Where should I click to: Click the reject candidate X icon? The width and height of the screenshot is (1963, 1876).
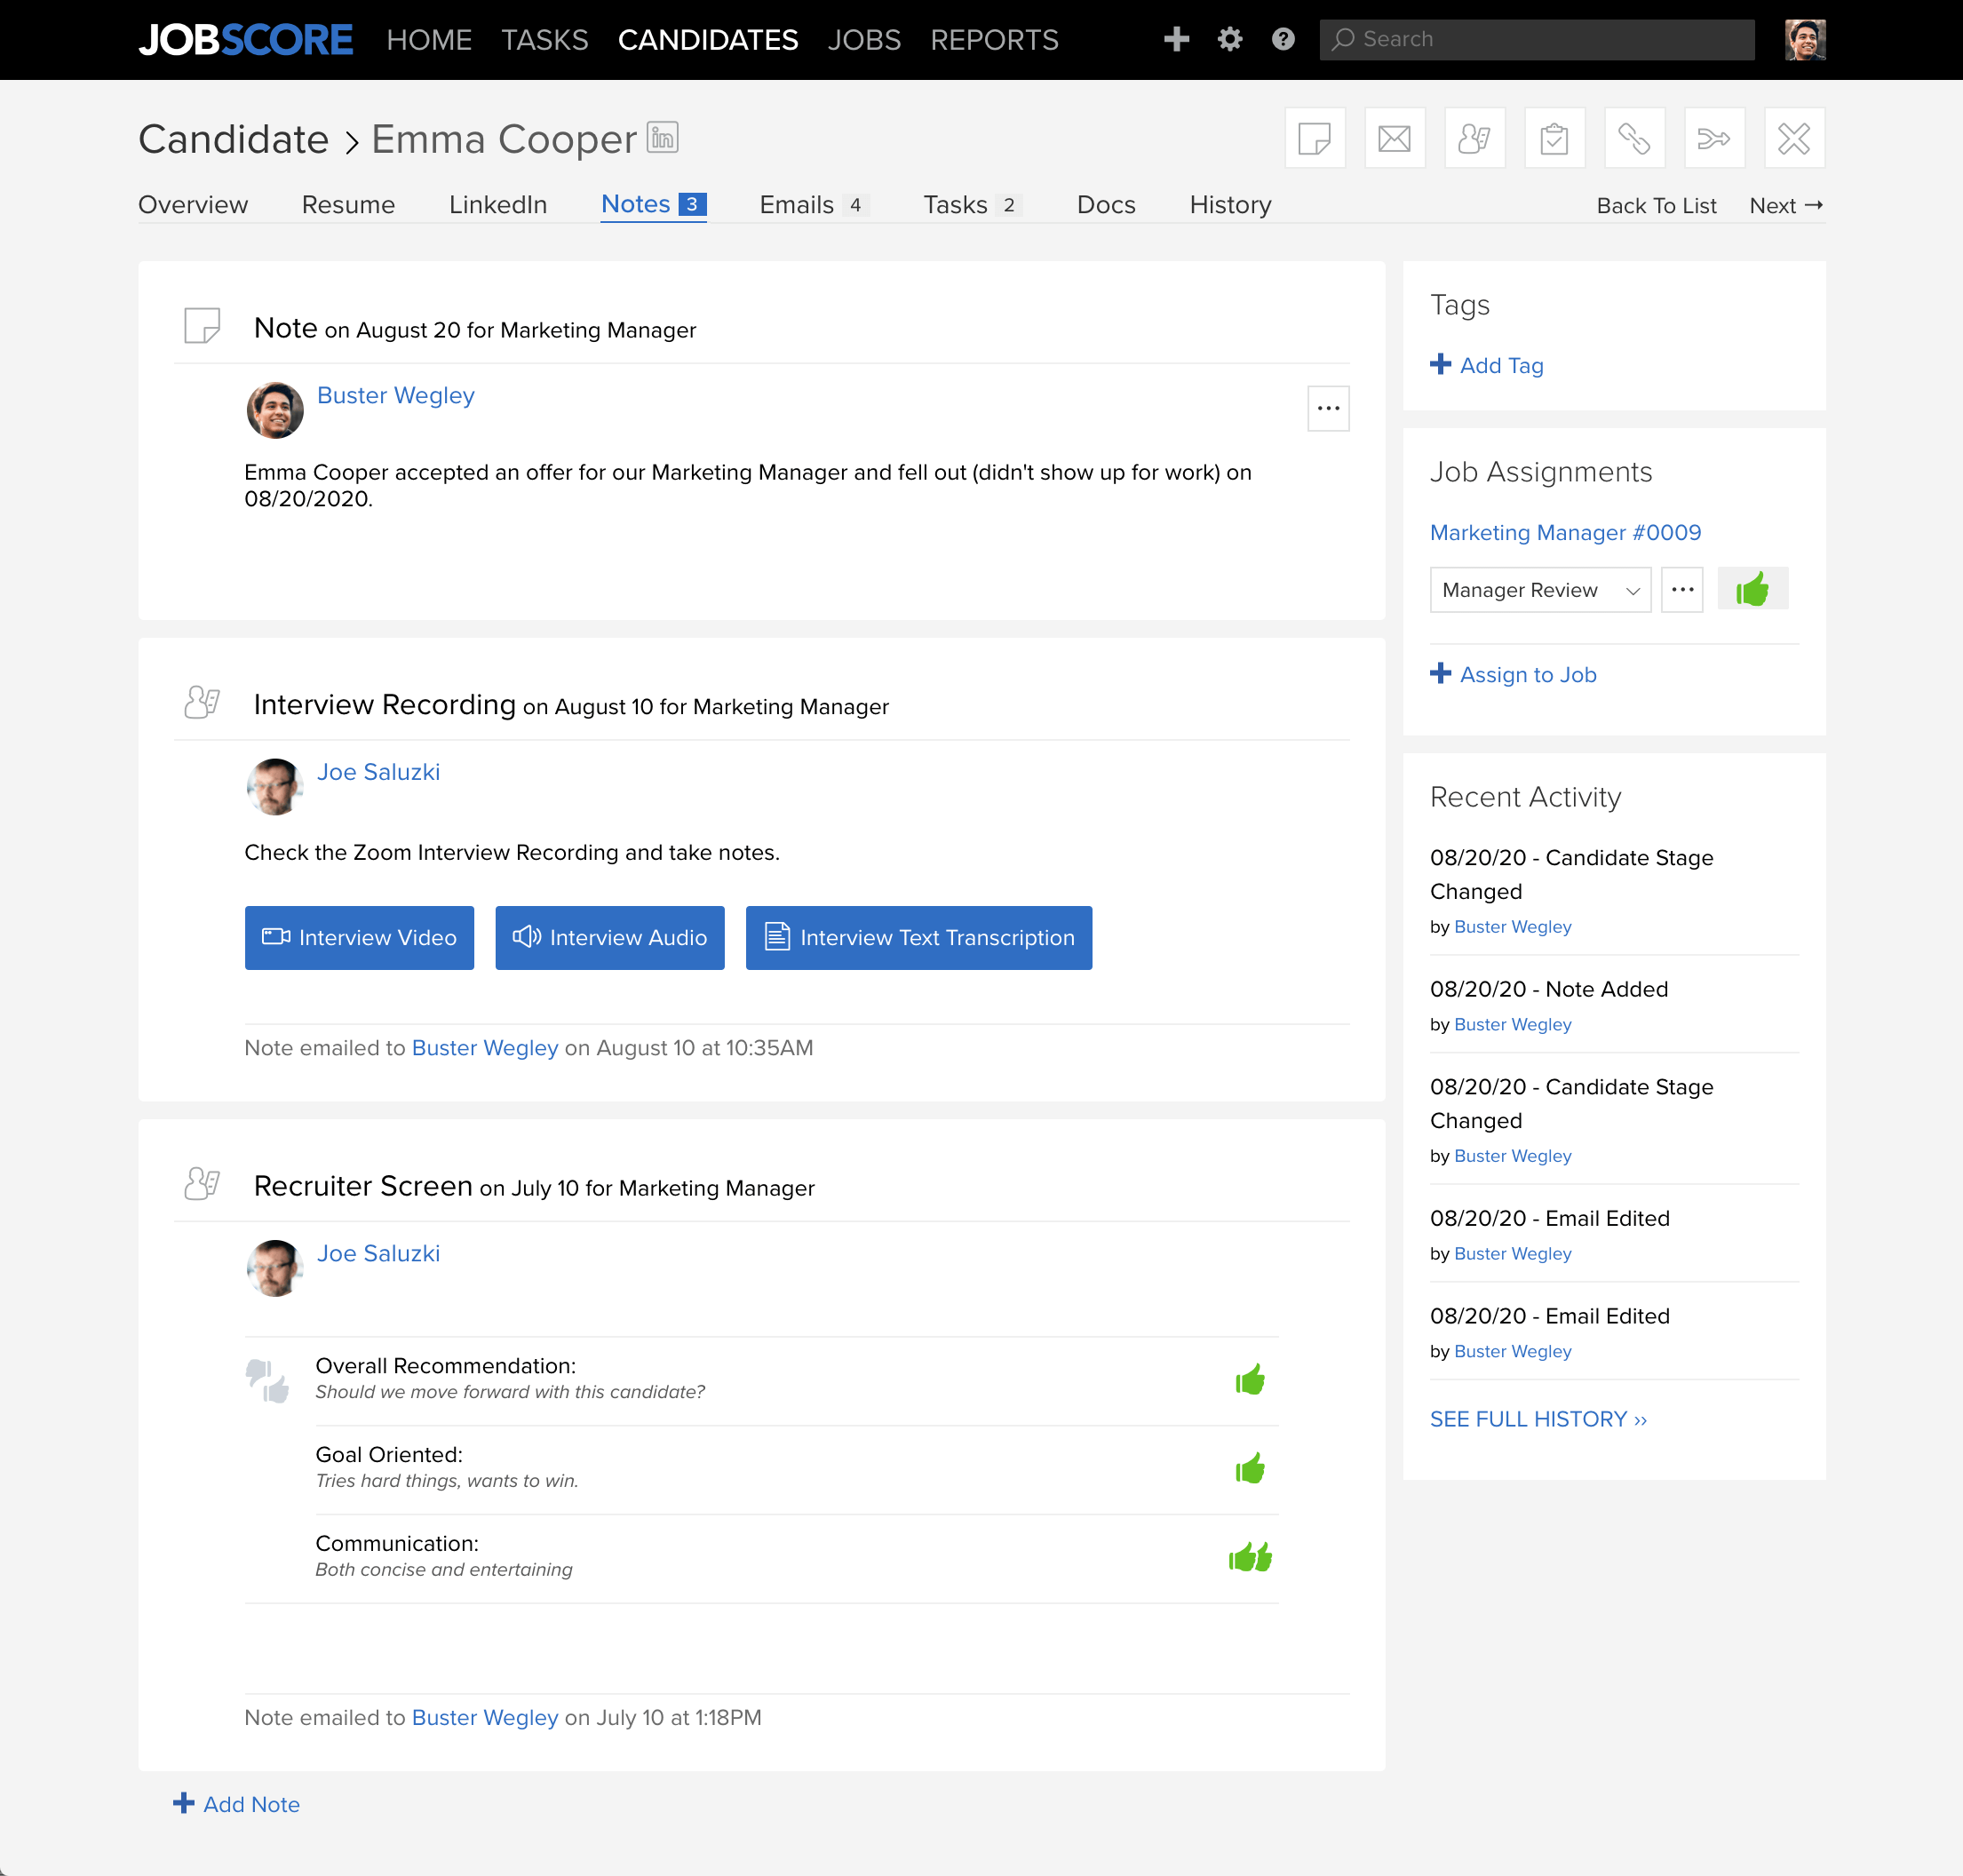click(x=1794, y=138)
